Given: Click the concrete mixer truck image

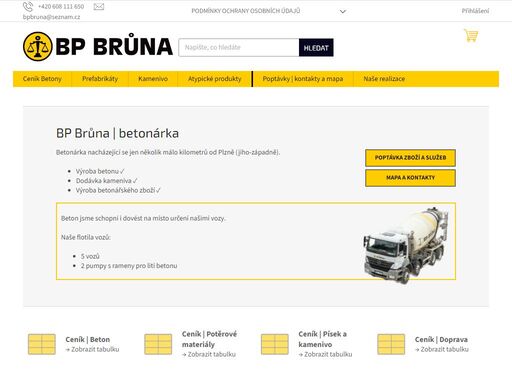Looking at the screenshot, I should click(x=406, y=245).
